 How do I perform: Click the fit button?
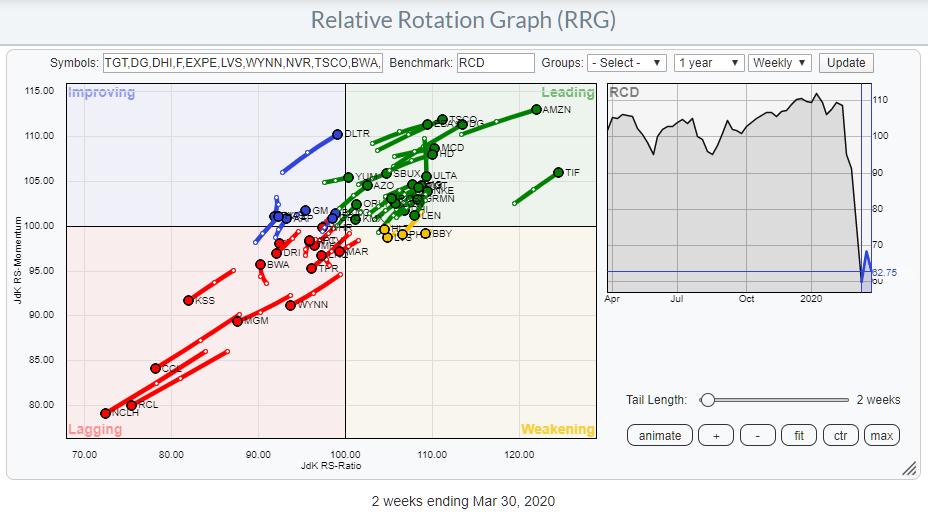pos(799,435)
